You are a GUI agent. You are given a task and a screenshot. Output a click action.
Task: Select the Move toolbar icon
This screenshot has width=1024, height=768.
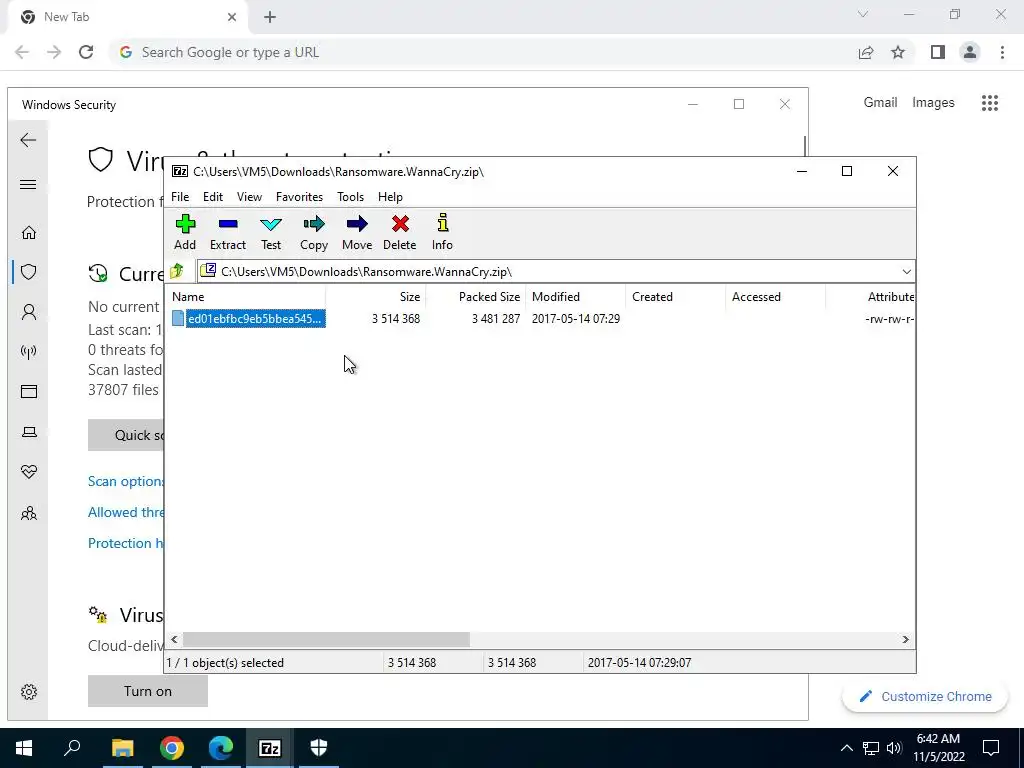click(x=357, y=232)
